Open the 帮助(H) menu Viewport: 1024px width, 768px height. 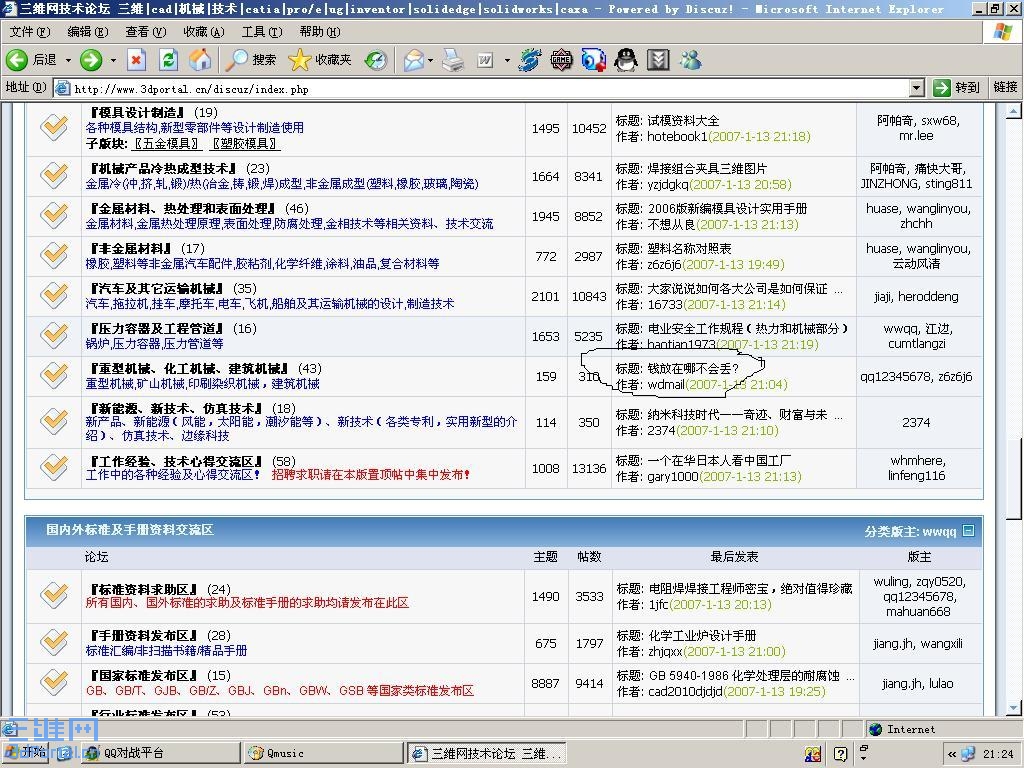[320, 31]
